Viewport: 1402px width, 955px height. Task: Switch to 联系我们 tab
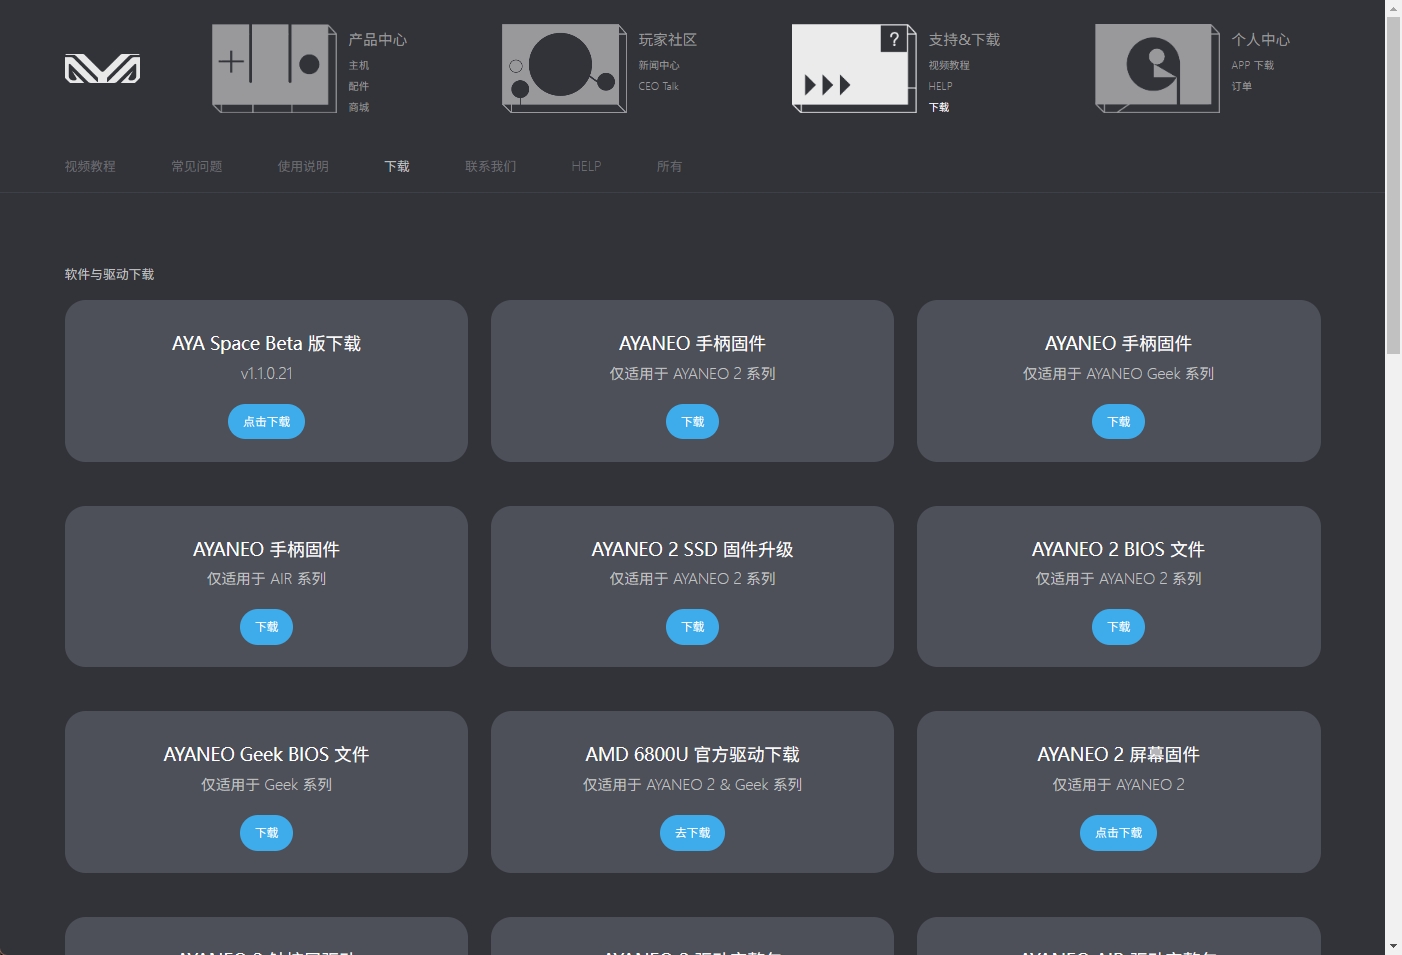pos(491,166)
